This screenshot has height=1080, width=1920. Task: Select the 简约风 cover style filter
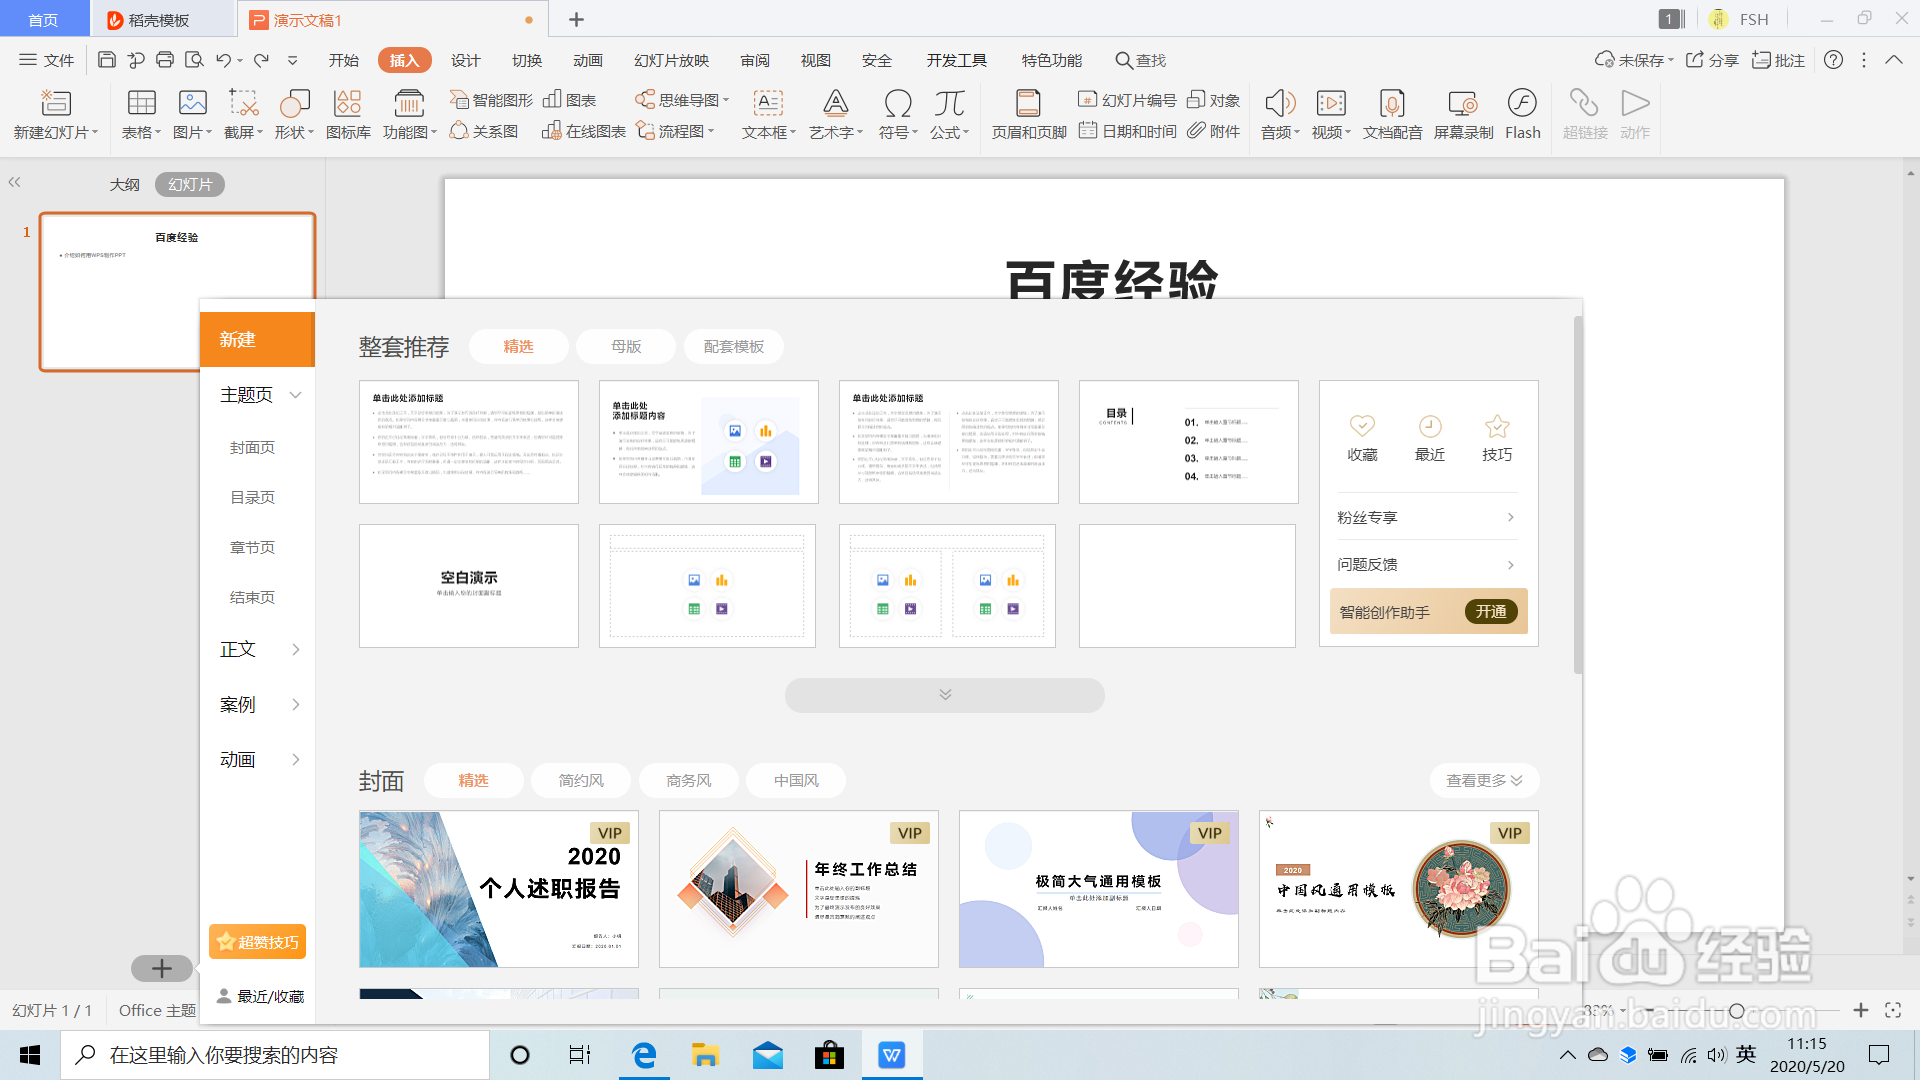[581, 780]
